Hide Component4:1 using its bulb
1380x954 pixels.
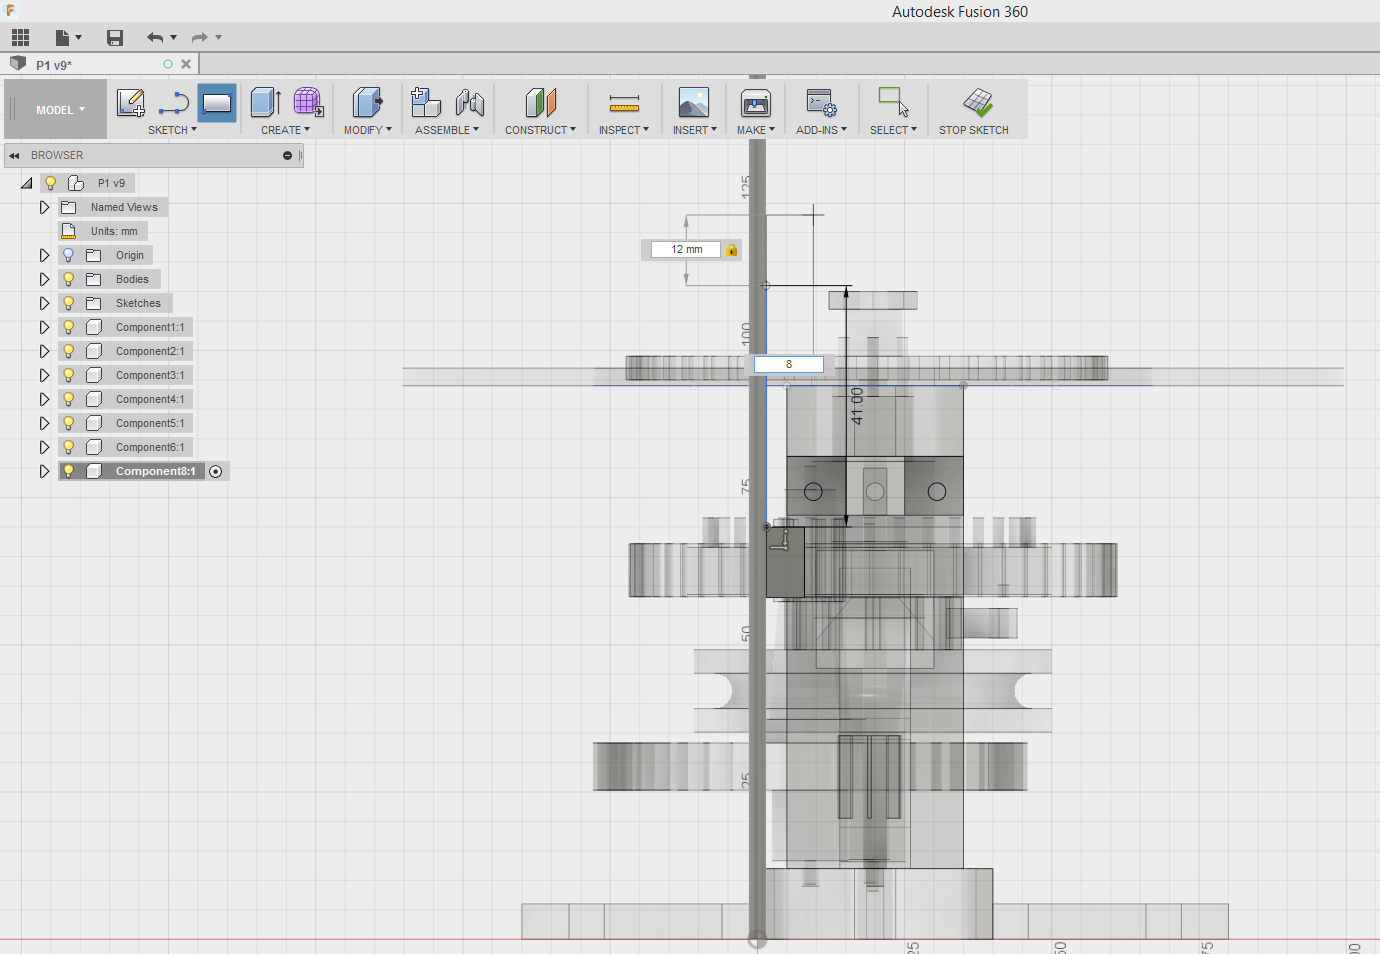(69, 399)
